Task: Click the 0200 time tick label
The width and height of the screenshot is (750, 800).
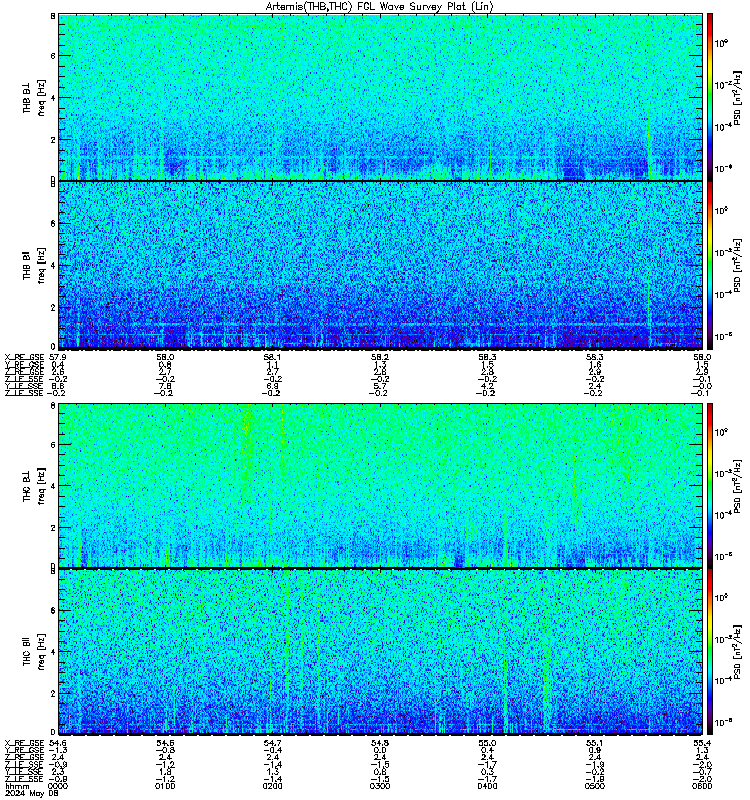Action: pos(272,786)
